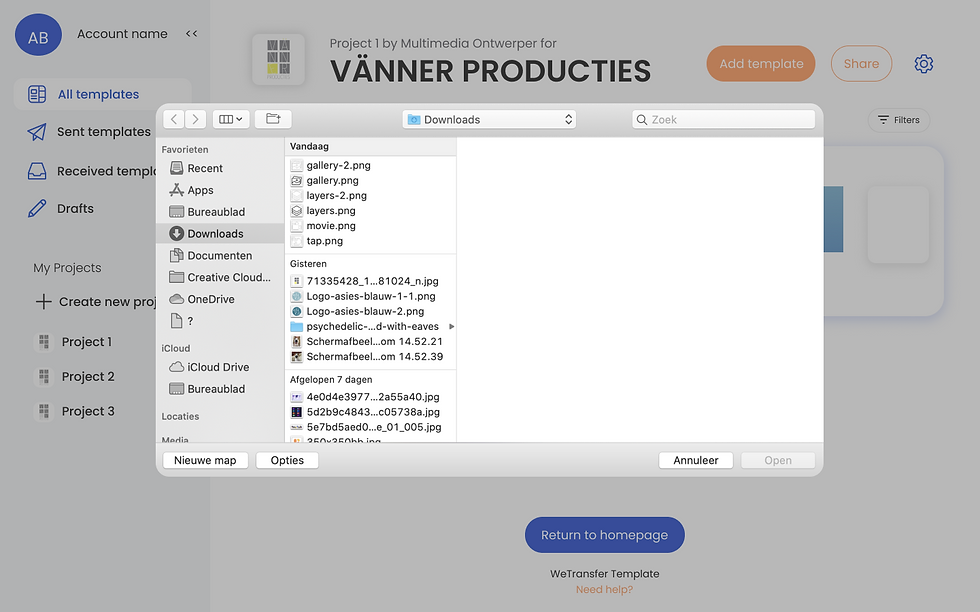Open All templates in sidebar
The width and height of the screenshot is (980, 612).
[x=102, y=94]
